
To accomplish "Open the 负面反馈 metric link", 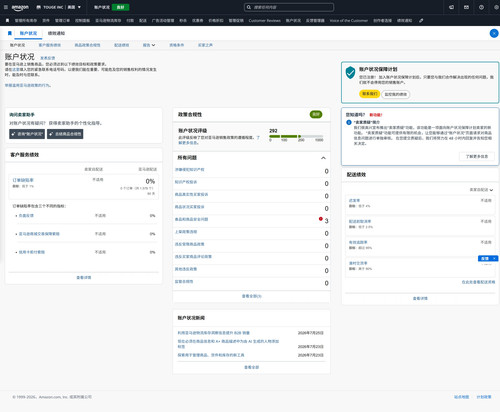I will coord(26,216).
